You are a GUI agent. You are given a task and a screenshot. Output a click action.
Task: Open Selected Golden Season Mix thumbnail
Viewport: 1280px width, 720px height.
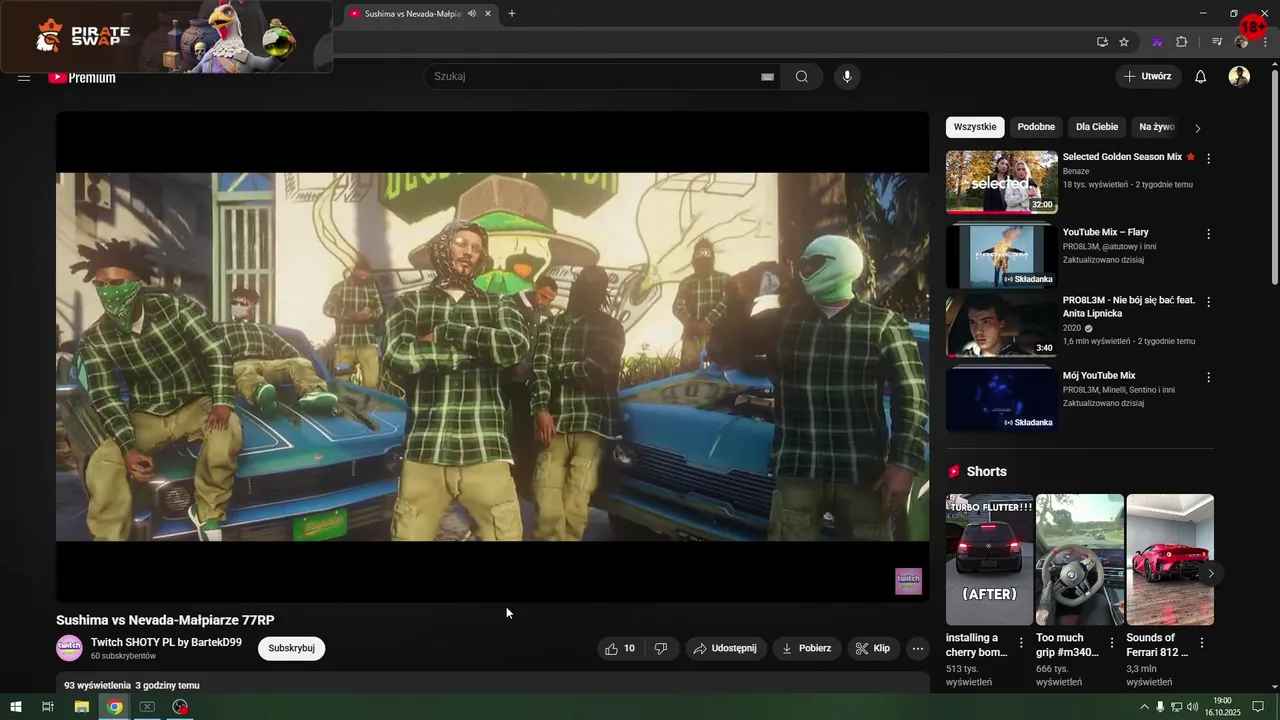(x=1002, y=182)
